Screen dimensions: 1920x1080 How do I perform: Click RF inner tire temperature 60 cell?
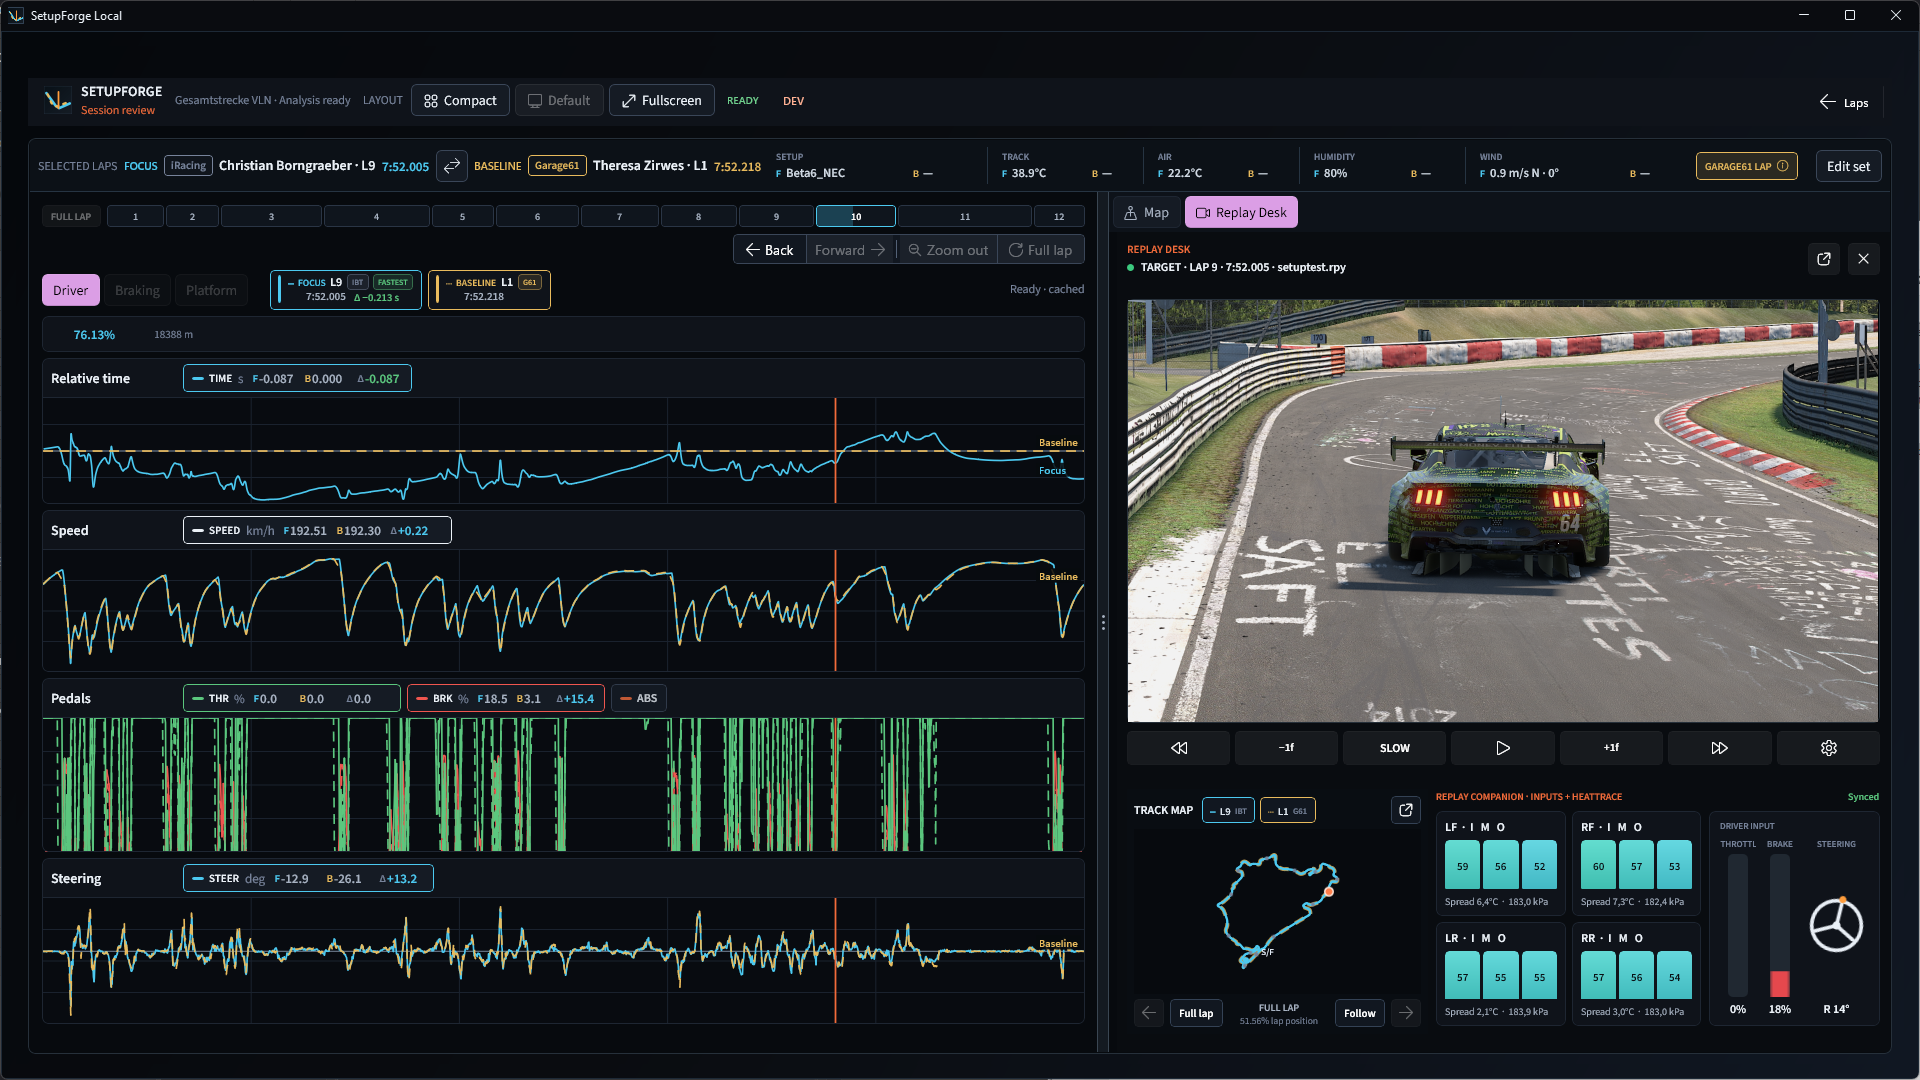[x=1598, y=866]
